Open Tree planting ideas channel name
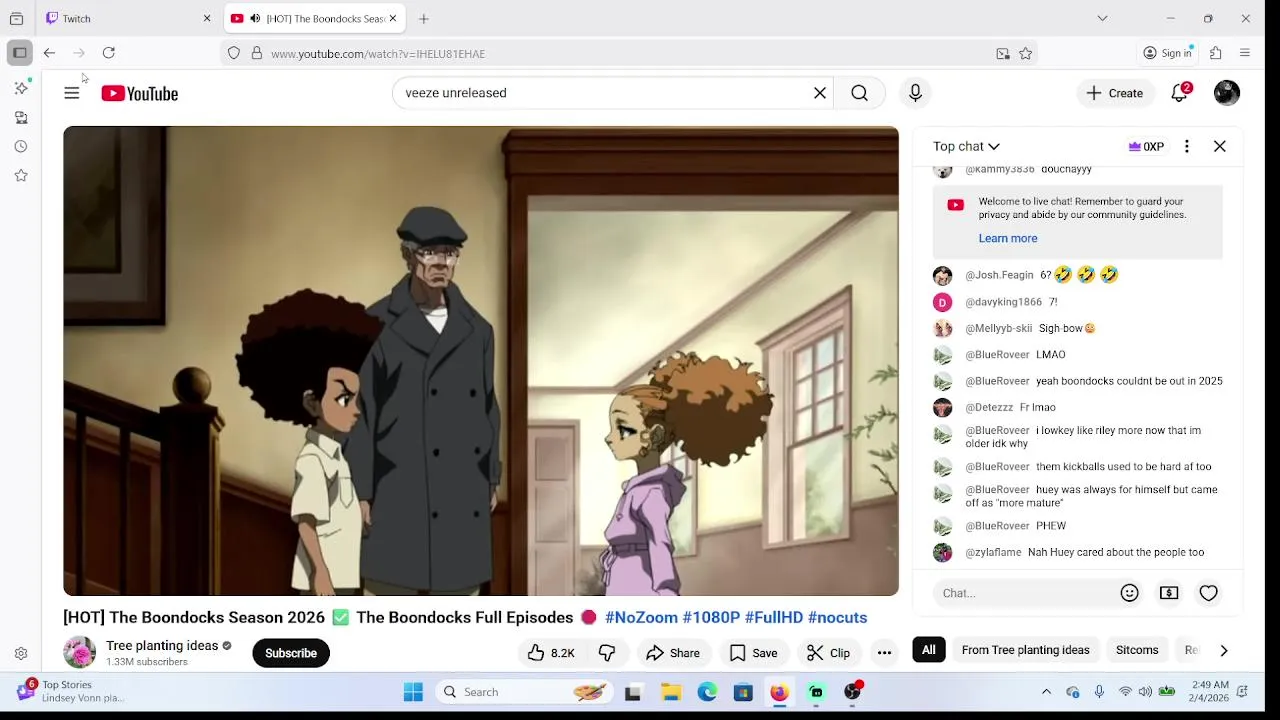Screen dimensions: 1280x720 pyautogui.click(x=162, y=646)
